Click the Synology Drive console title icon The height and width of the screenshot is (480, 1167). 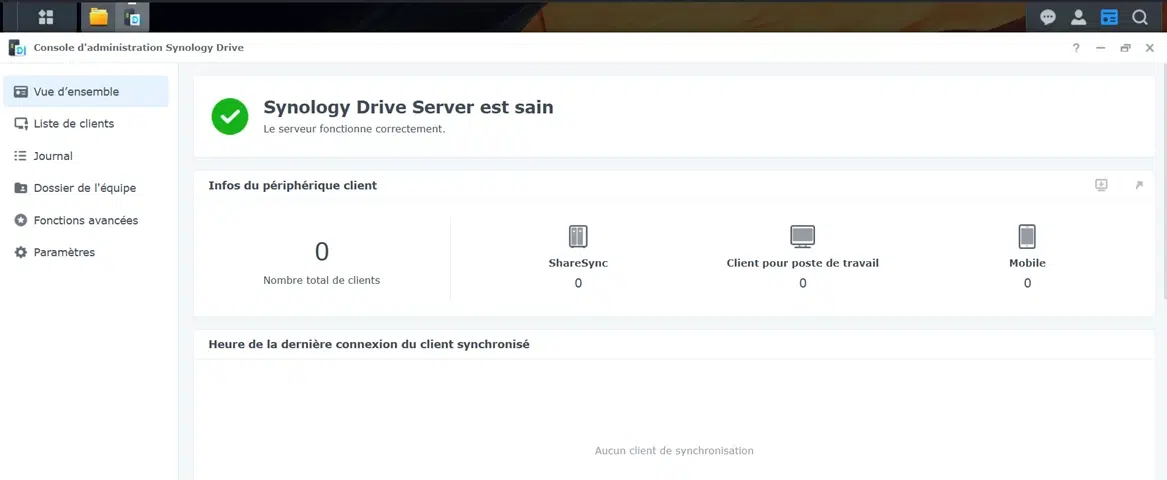pos(17,48)
